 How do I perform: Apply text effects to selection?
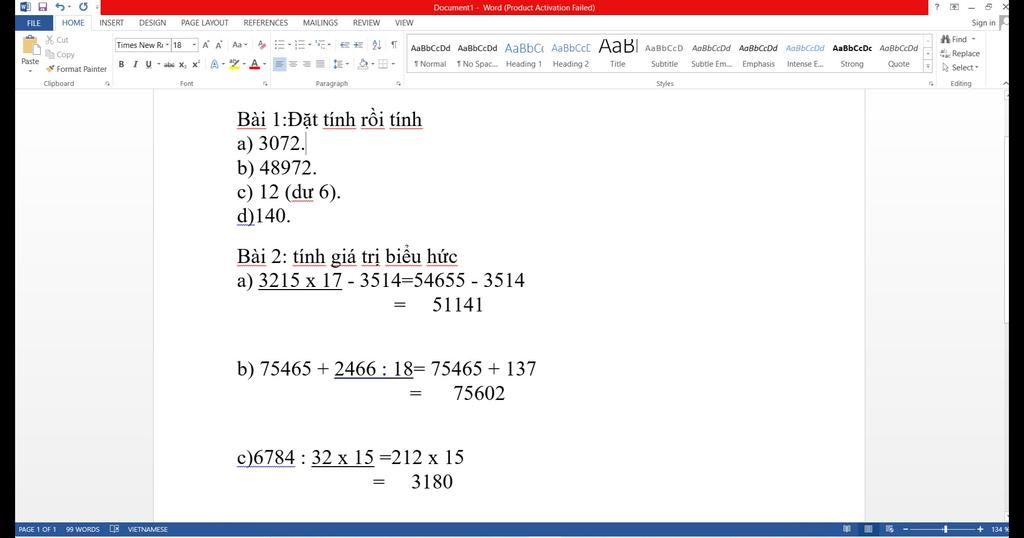point(214,64)
